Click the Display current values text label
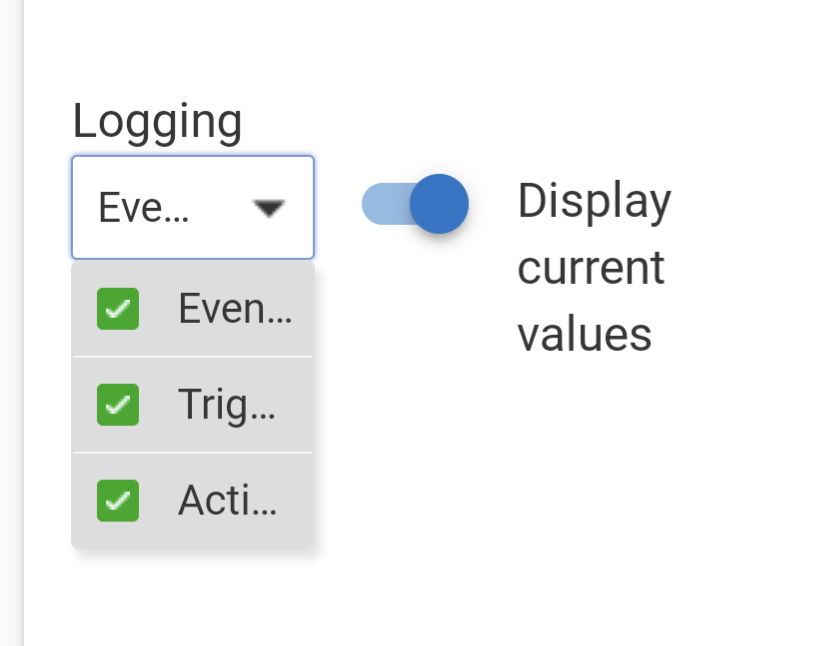The image size is (833, 646). [x=594, y=267]
